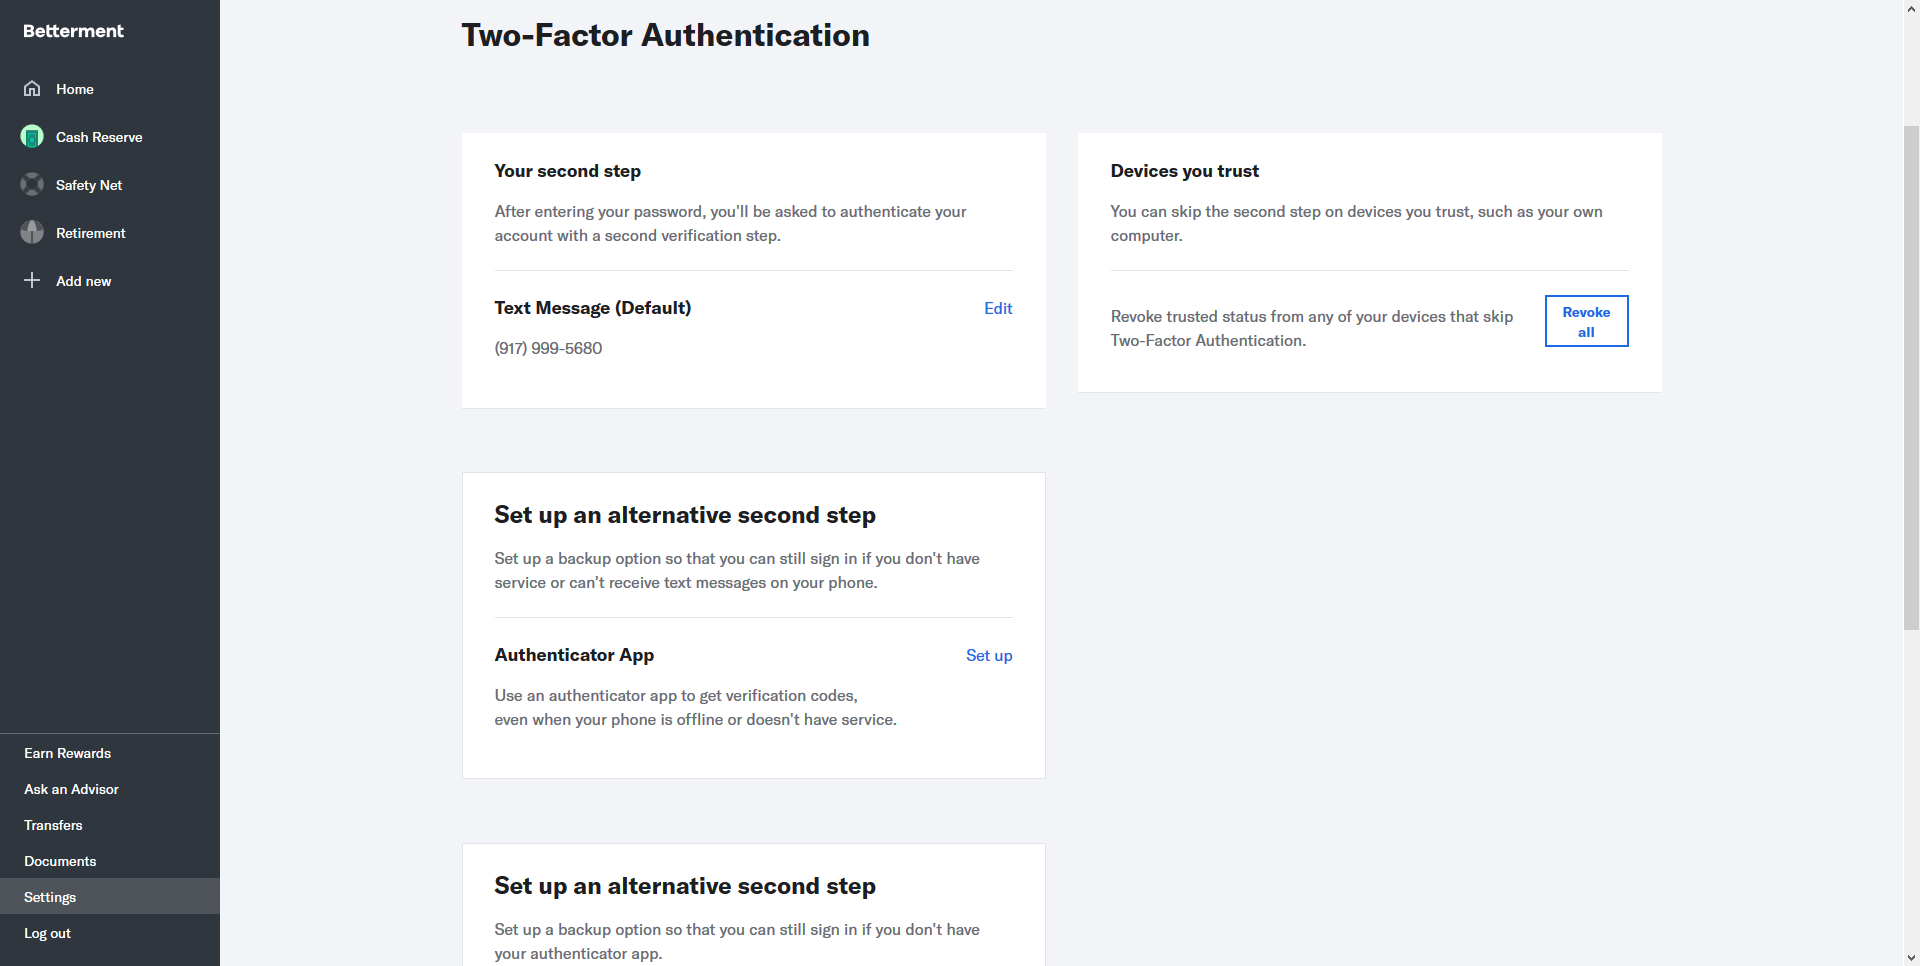This screenshot has width=1920, height=966.
Task: Click the Retirement account icon
Action: [x=32, y=232]
